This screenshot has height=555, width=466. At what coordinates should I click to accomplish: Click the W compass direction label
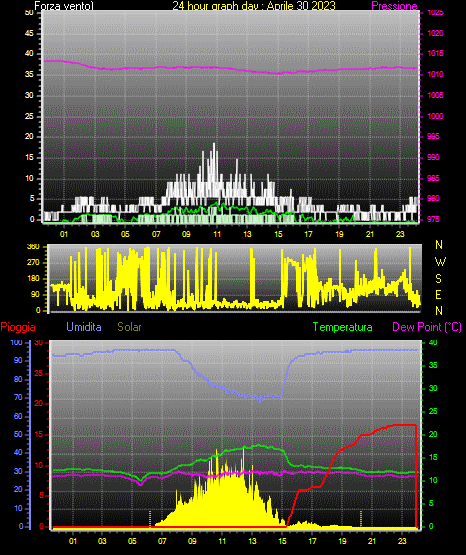point(440,262)
